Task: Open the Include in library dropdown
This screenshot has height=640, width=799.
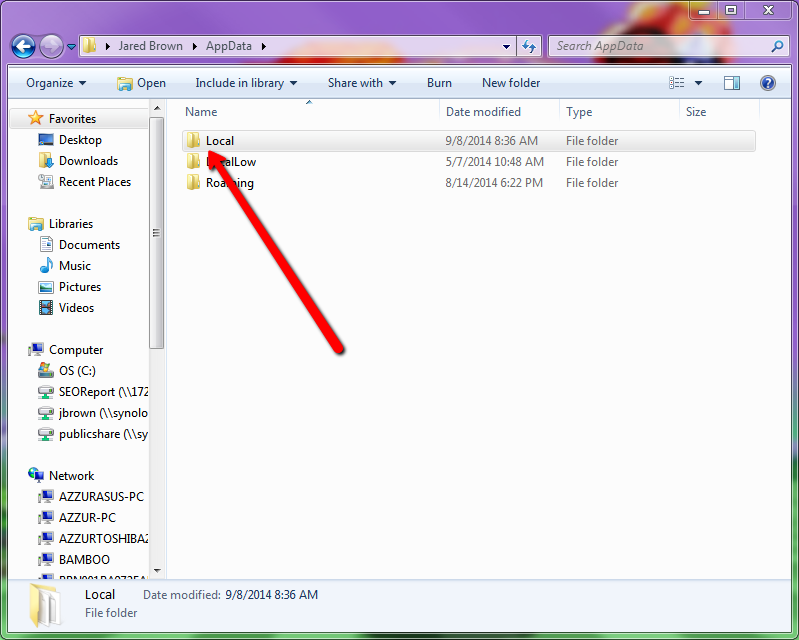Action: (x=246, y=83)
